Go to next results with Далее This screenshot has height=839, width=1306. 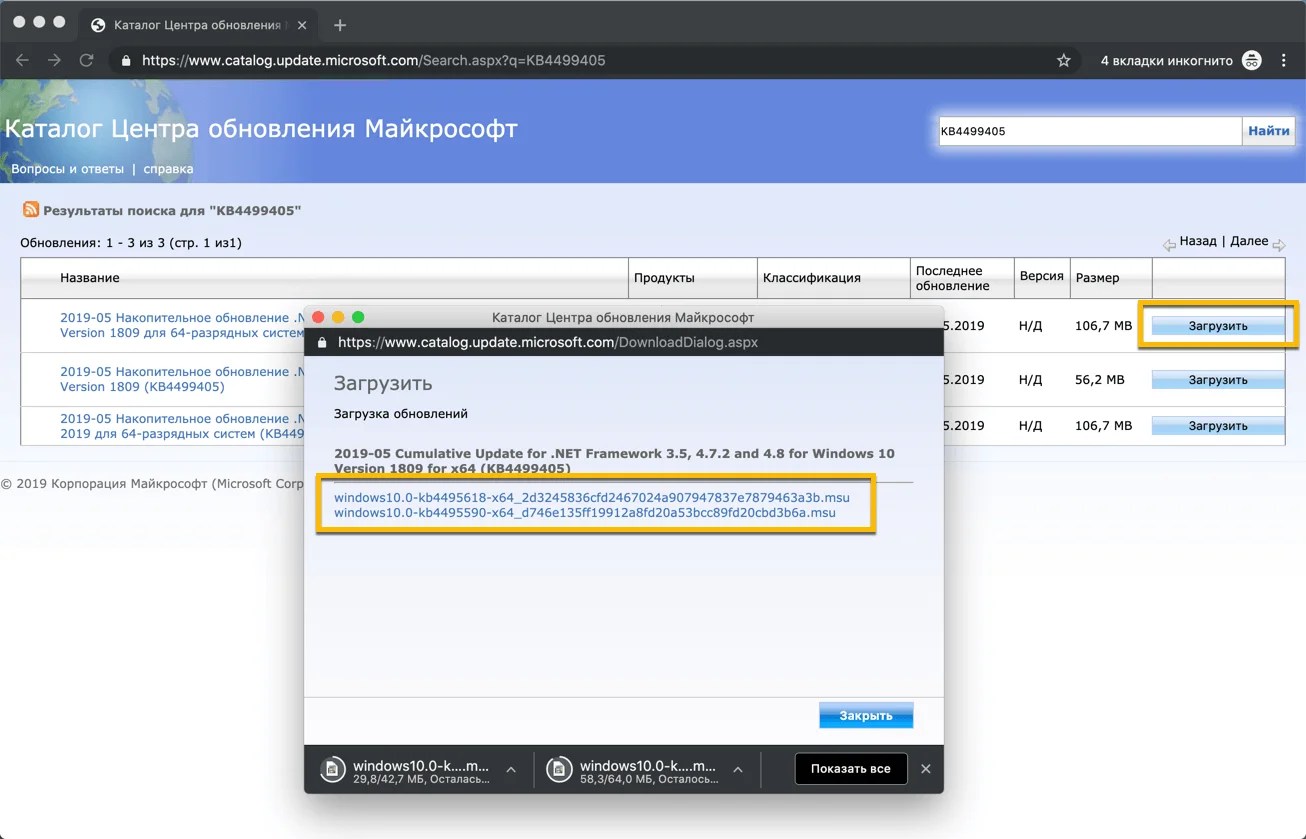(1249, 241)
